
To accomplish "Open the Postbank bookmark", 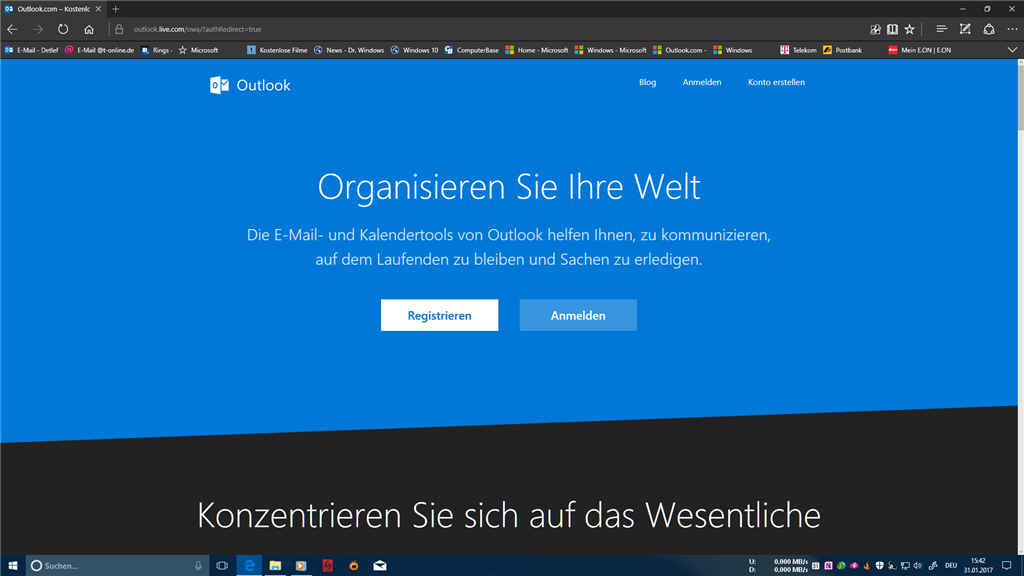I will pos(842,50).
